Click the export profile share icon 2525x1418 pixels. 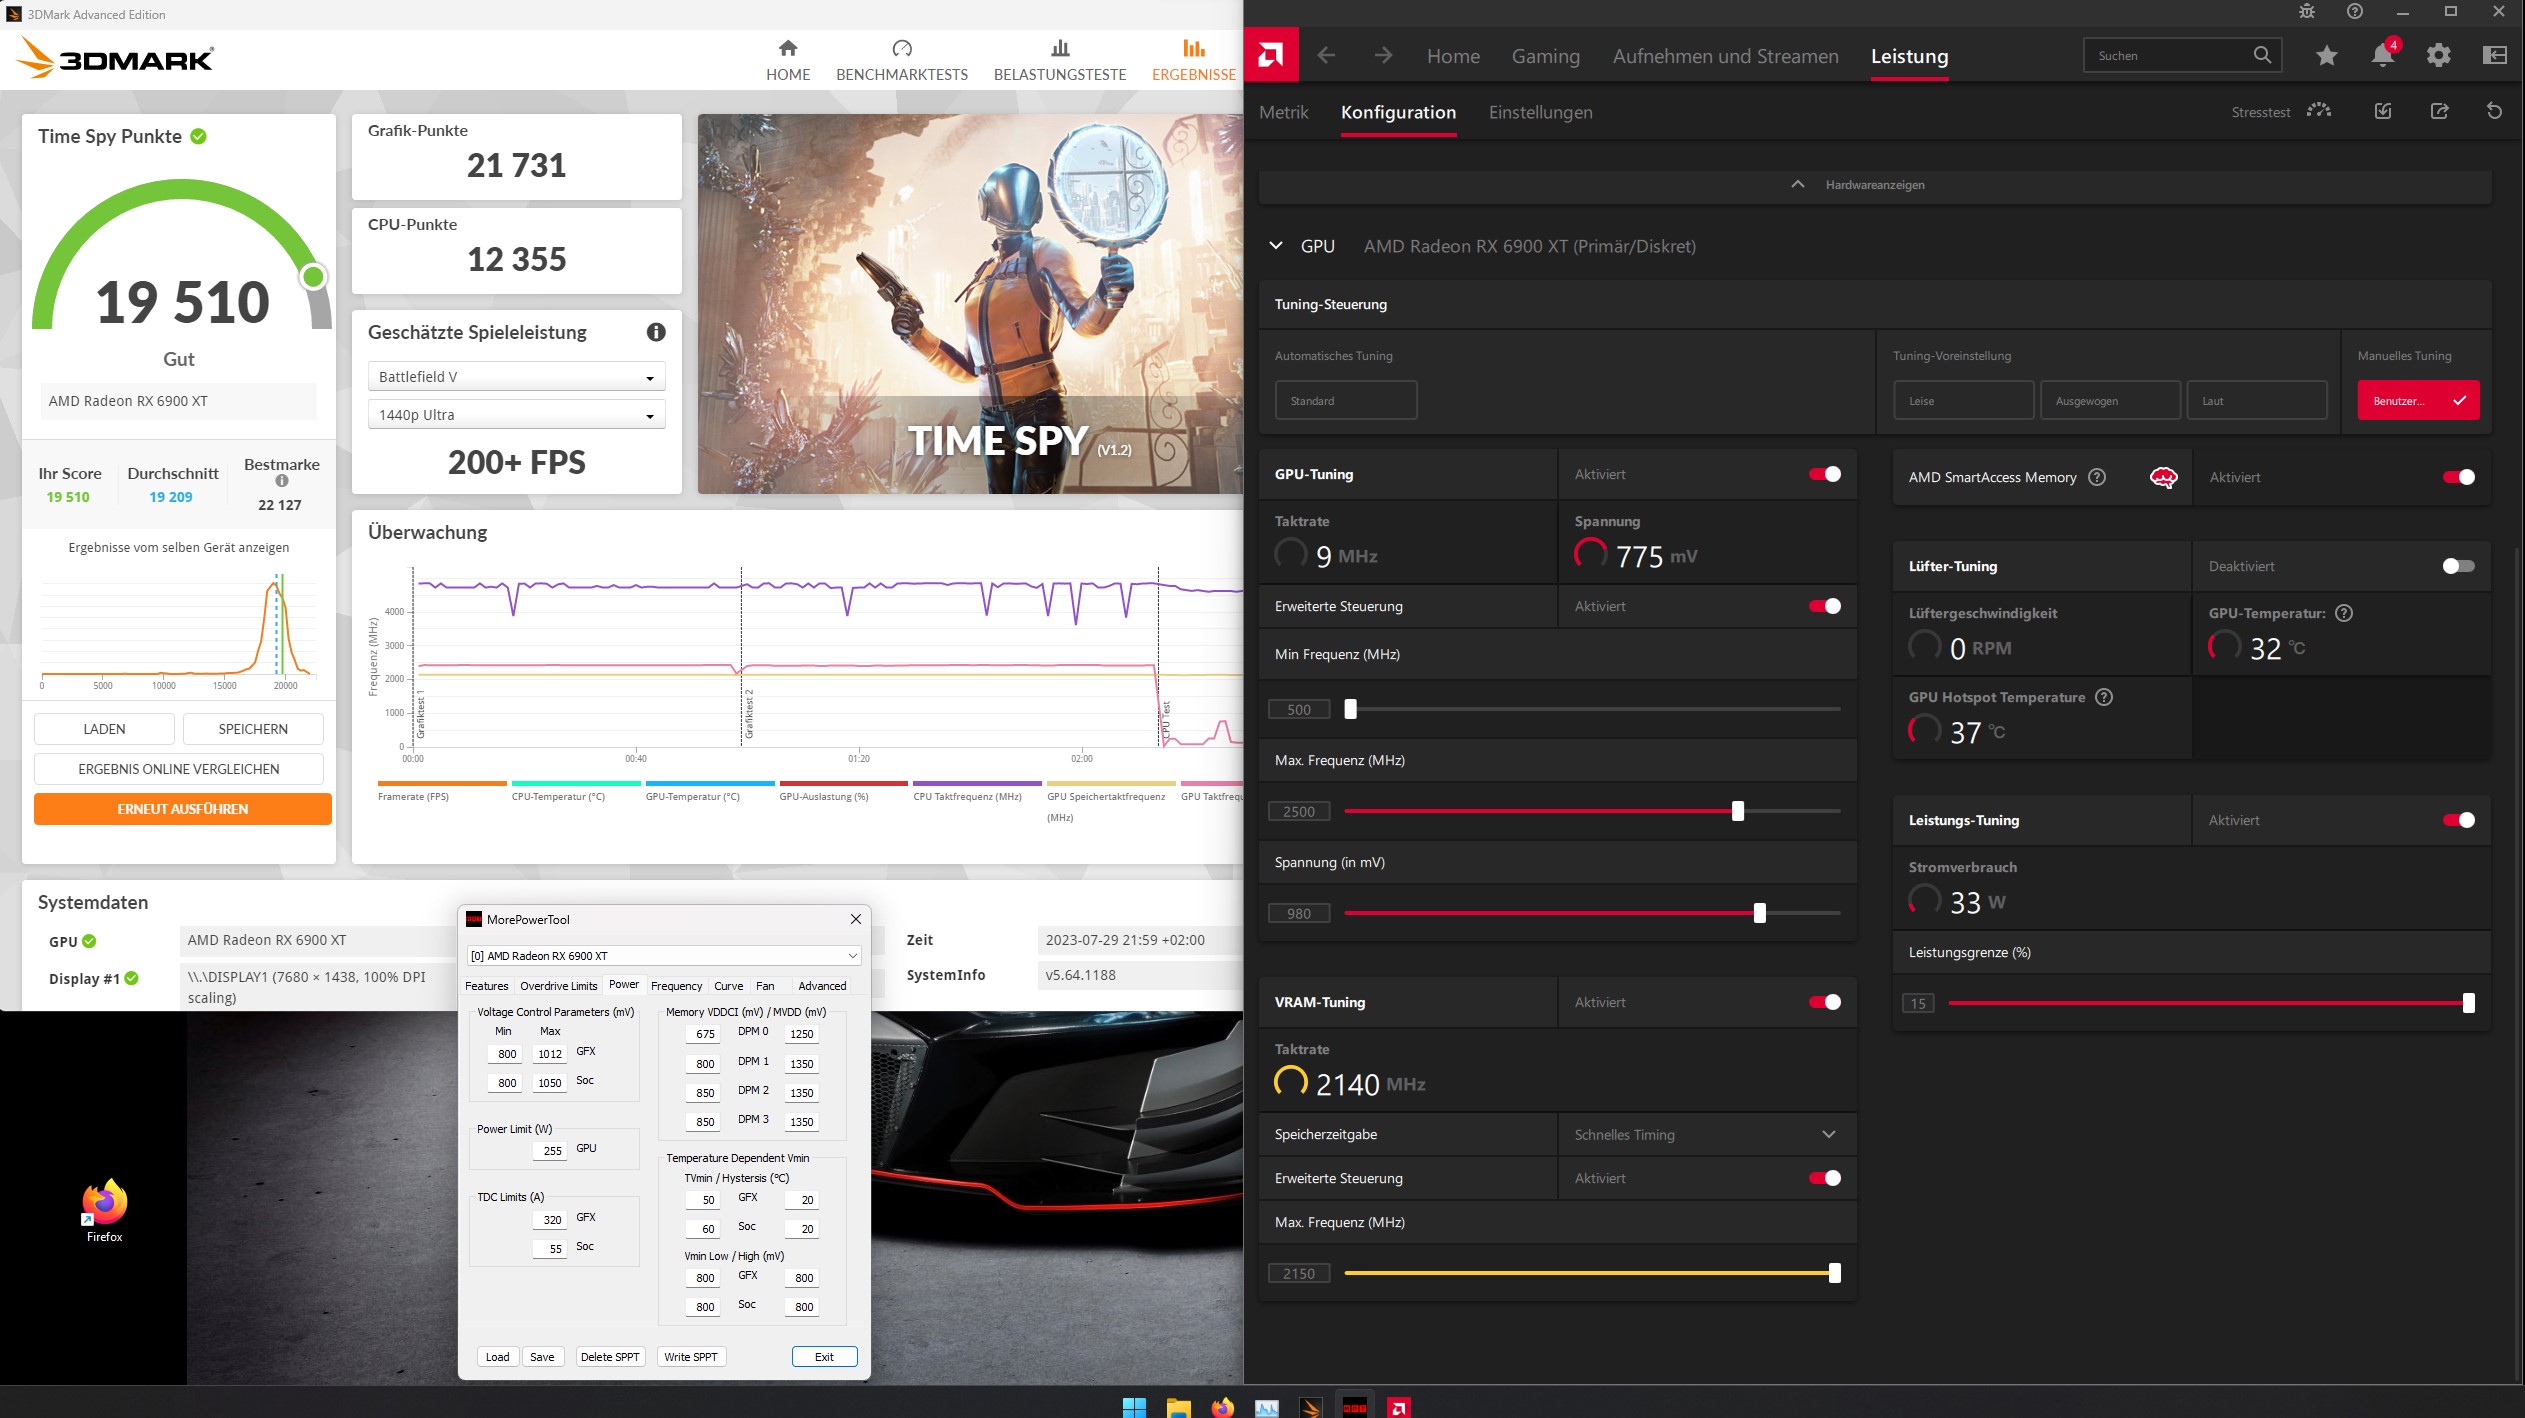coord(2439,111)
